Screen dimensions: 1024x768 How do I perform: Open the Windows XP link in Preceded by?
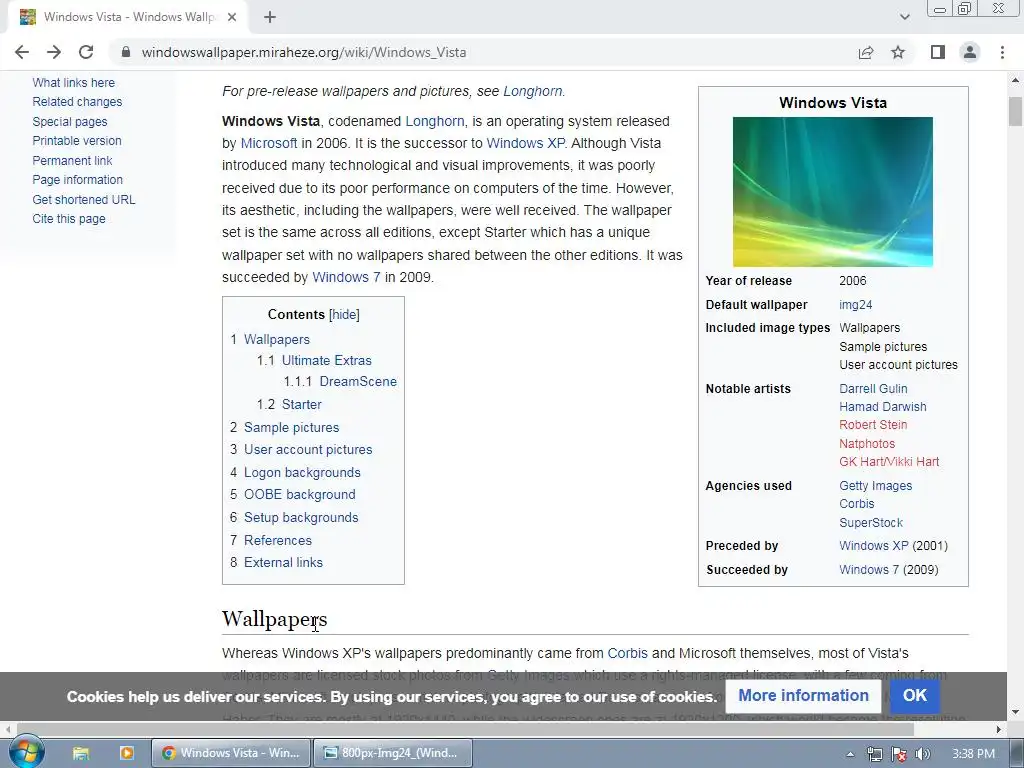point(873,545)
